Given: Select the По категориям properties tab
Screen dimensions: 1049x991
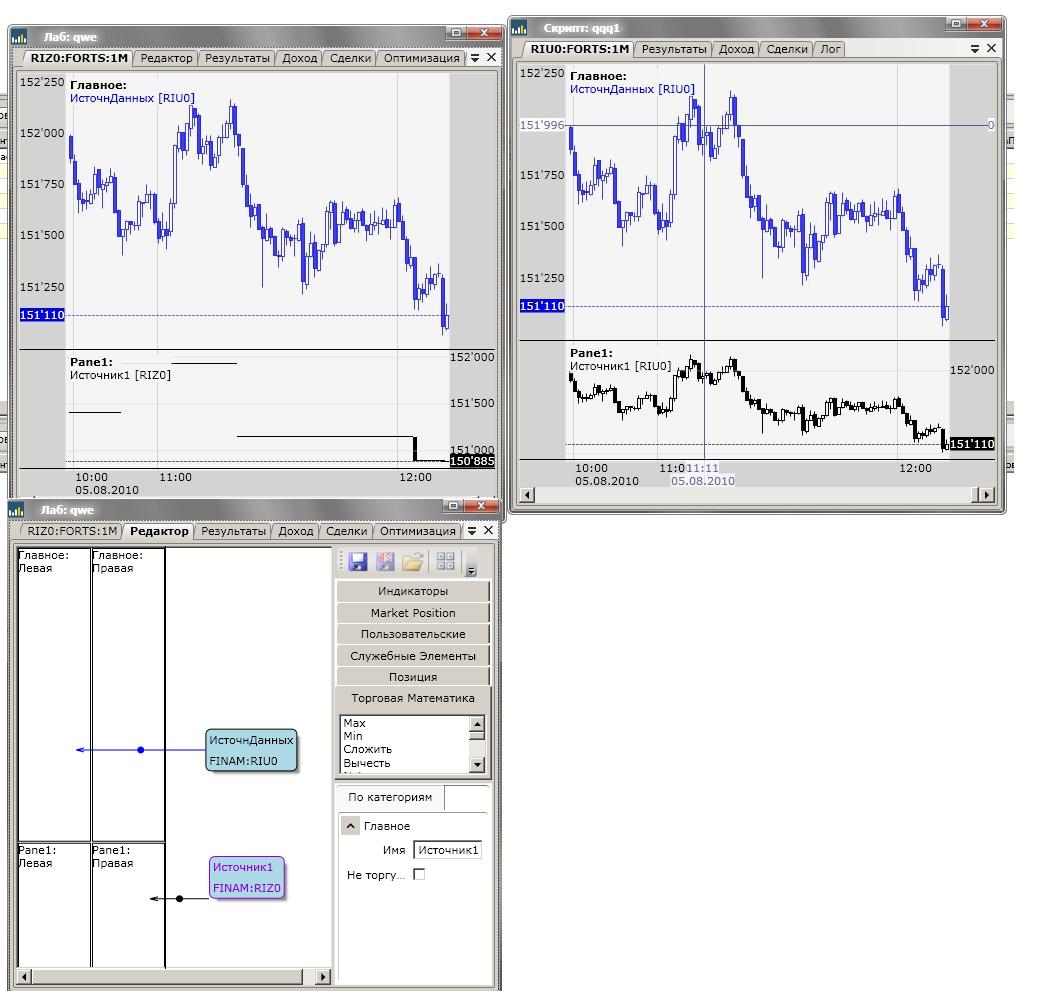Looking at the screenshot, I should [x=390, y=797].
